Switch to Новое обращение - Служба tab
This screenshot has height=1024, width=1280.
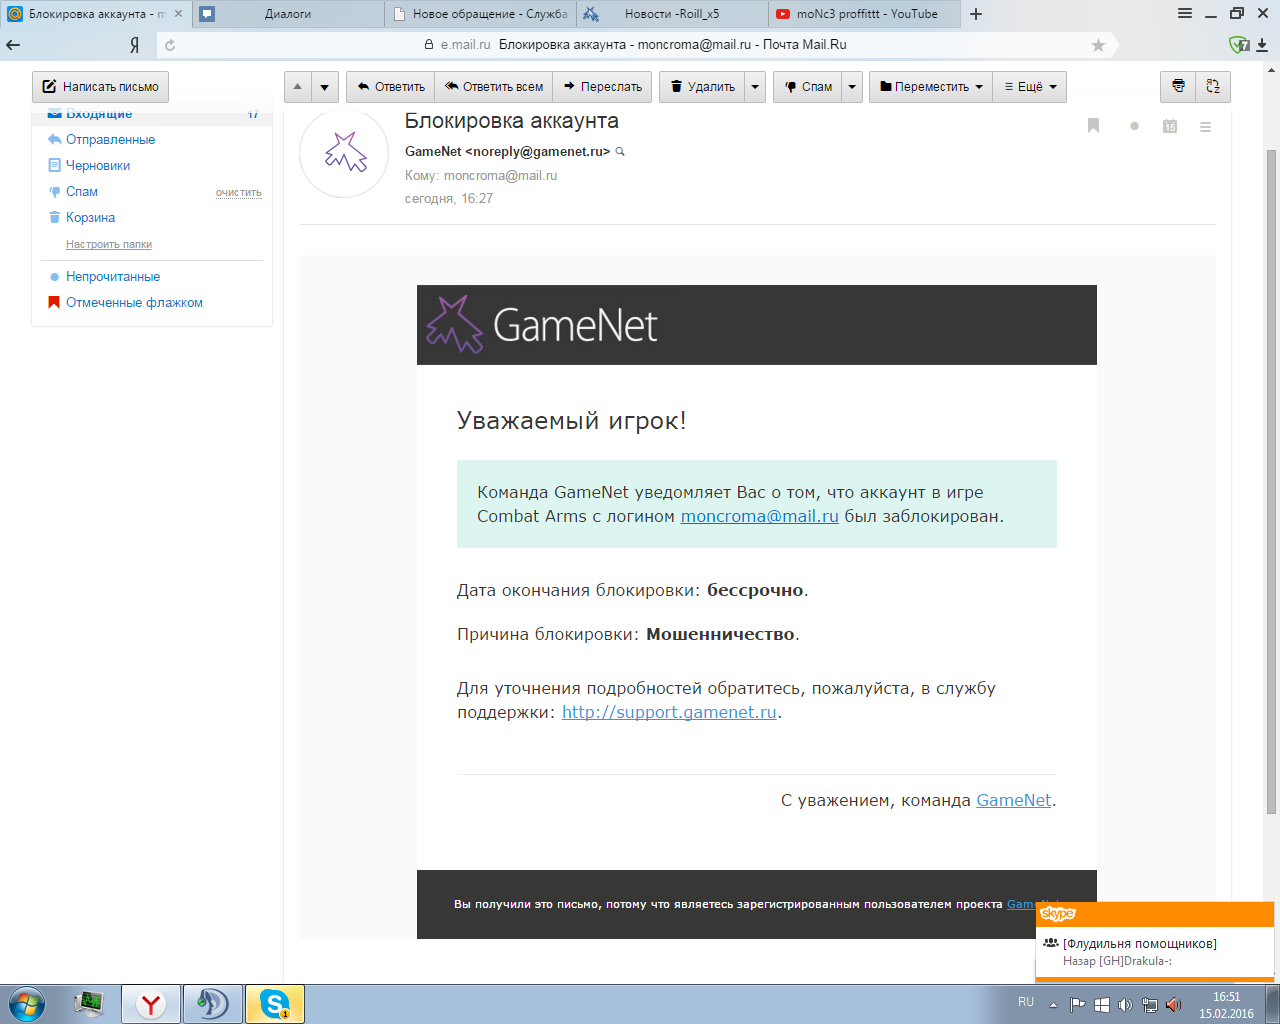point(480,14)
